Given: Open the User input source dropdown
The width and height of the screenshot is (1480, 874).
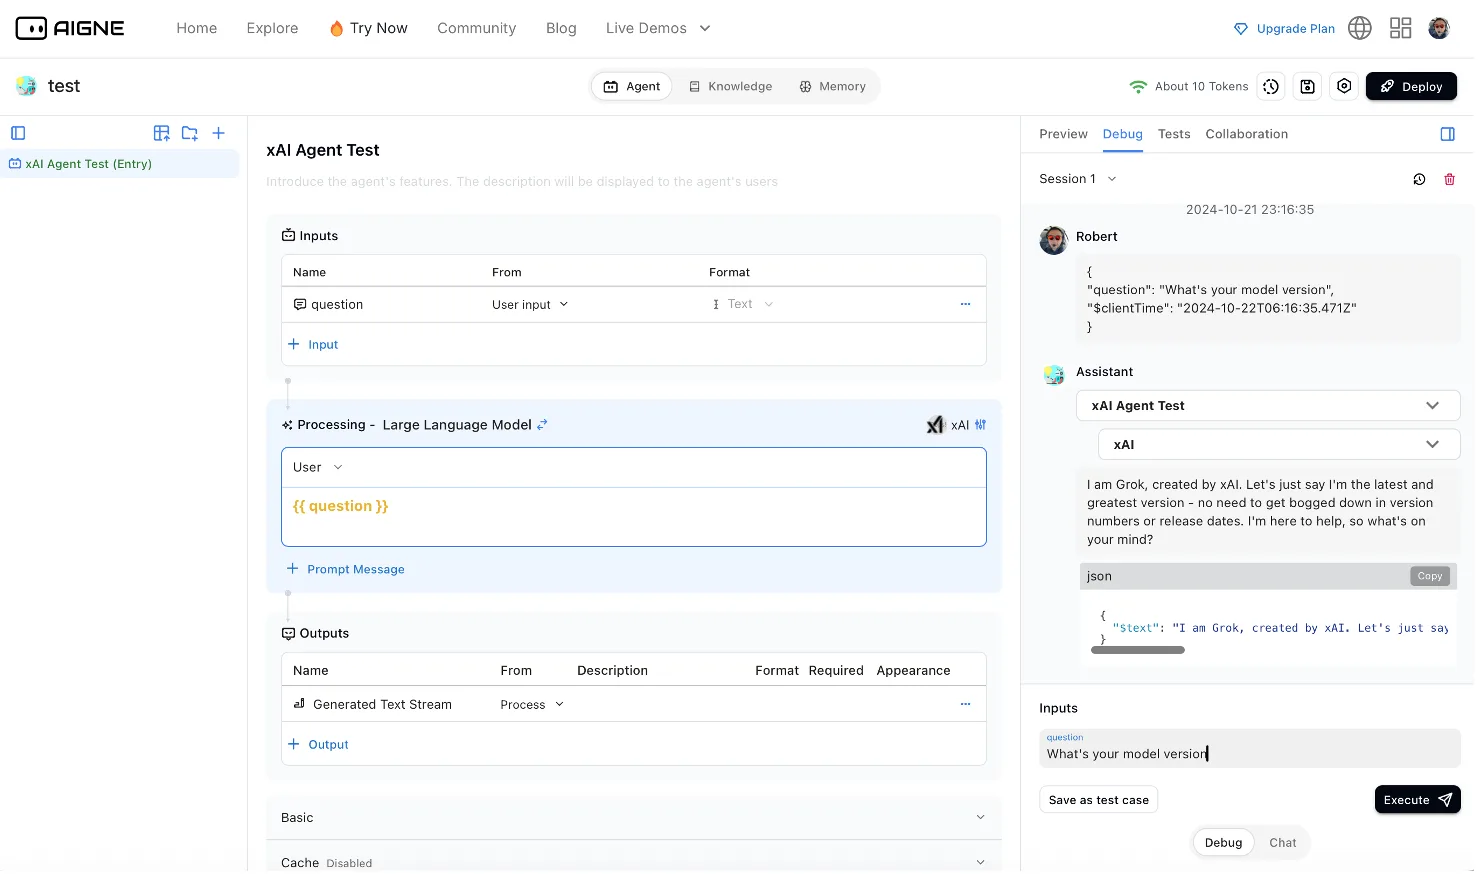Looking at the screenshot, I should tap(530, 305).
